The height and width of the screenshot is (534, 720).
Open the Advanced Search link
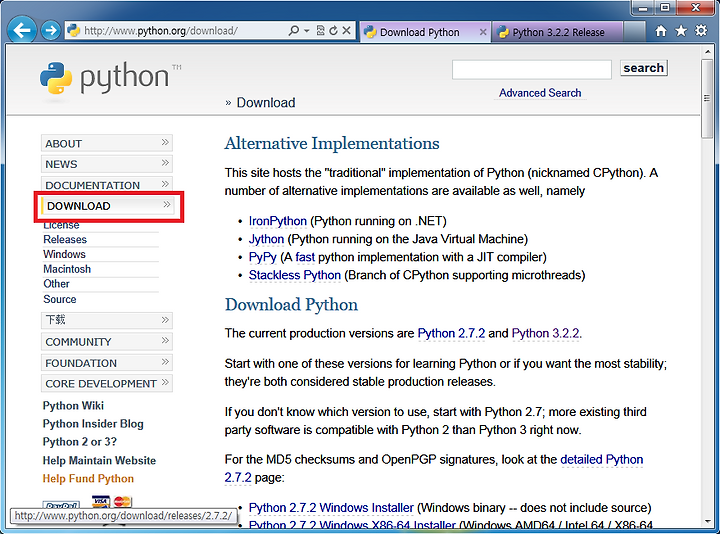coord(540,93)
